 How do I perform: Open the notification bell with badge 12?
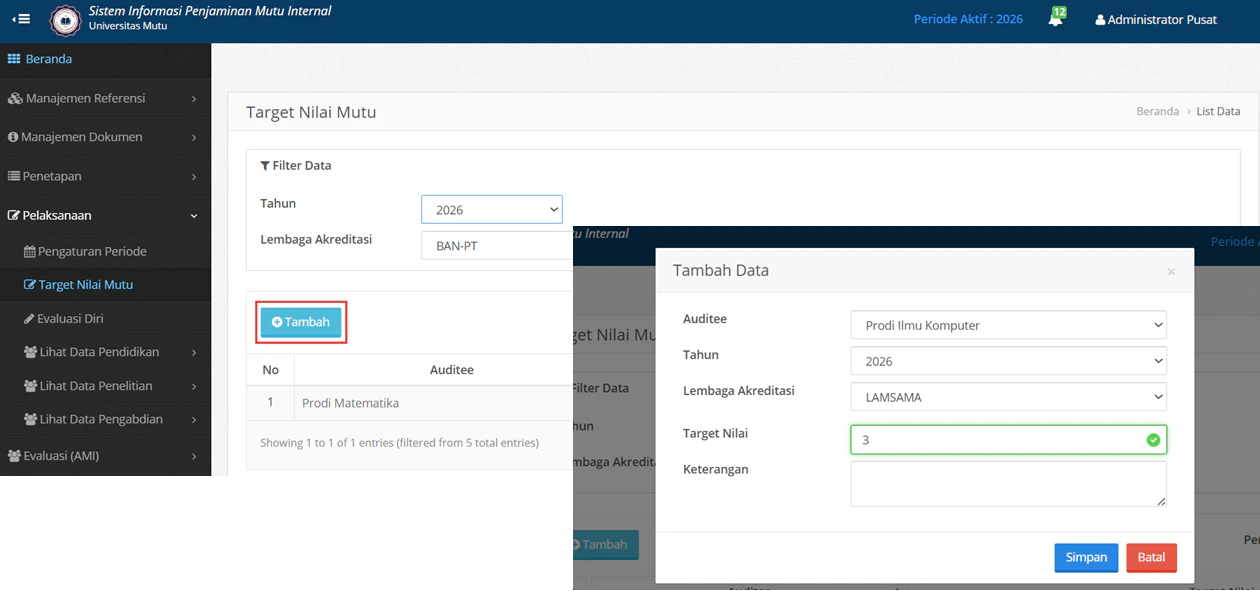(1056, 18)
